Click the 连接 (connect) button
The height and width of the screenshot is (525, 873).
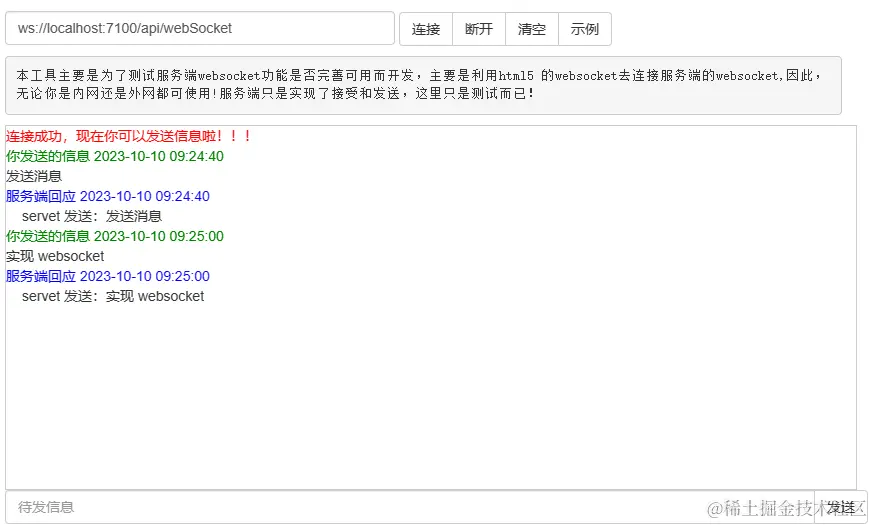[426, 29]
